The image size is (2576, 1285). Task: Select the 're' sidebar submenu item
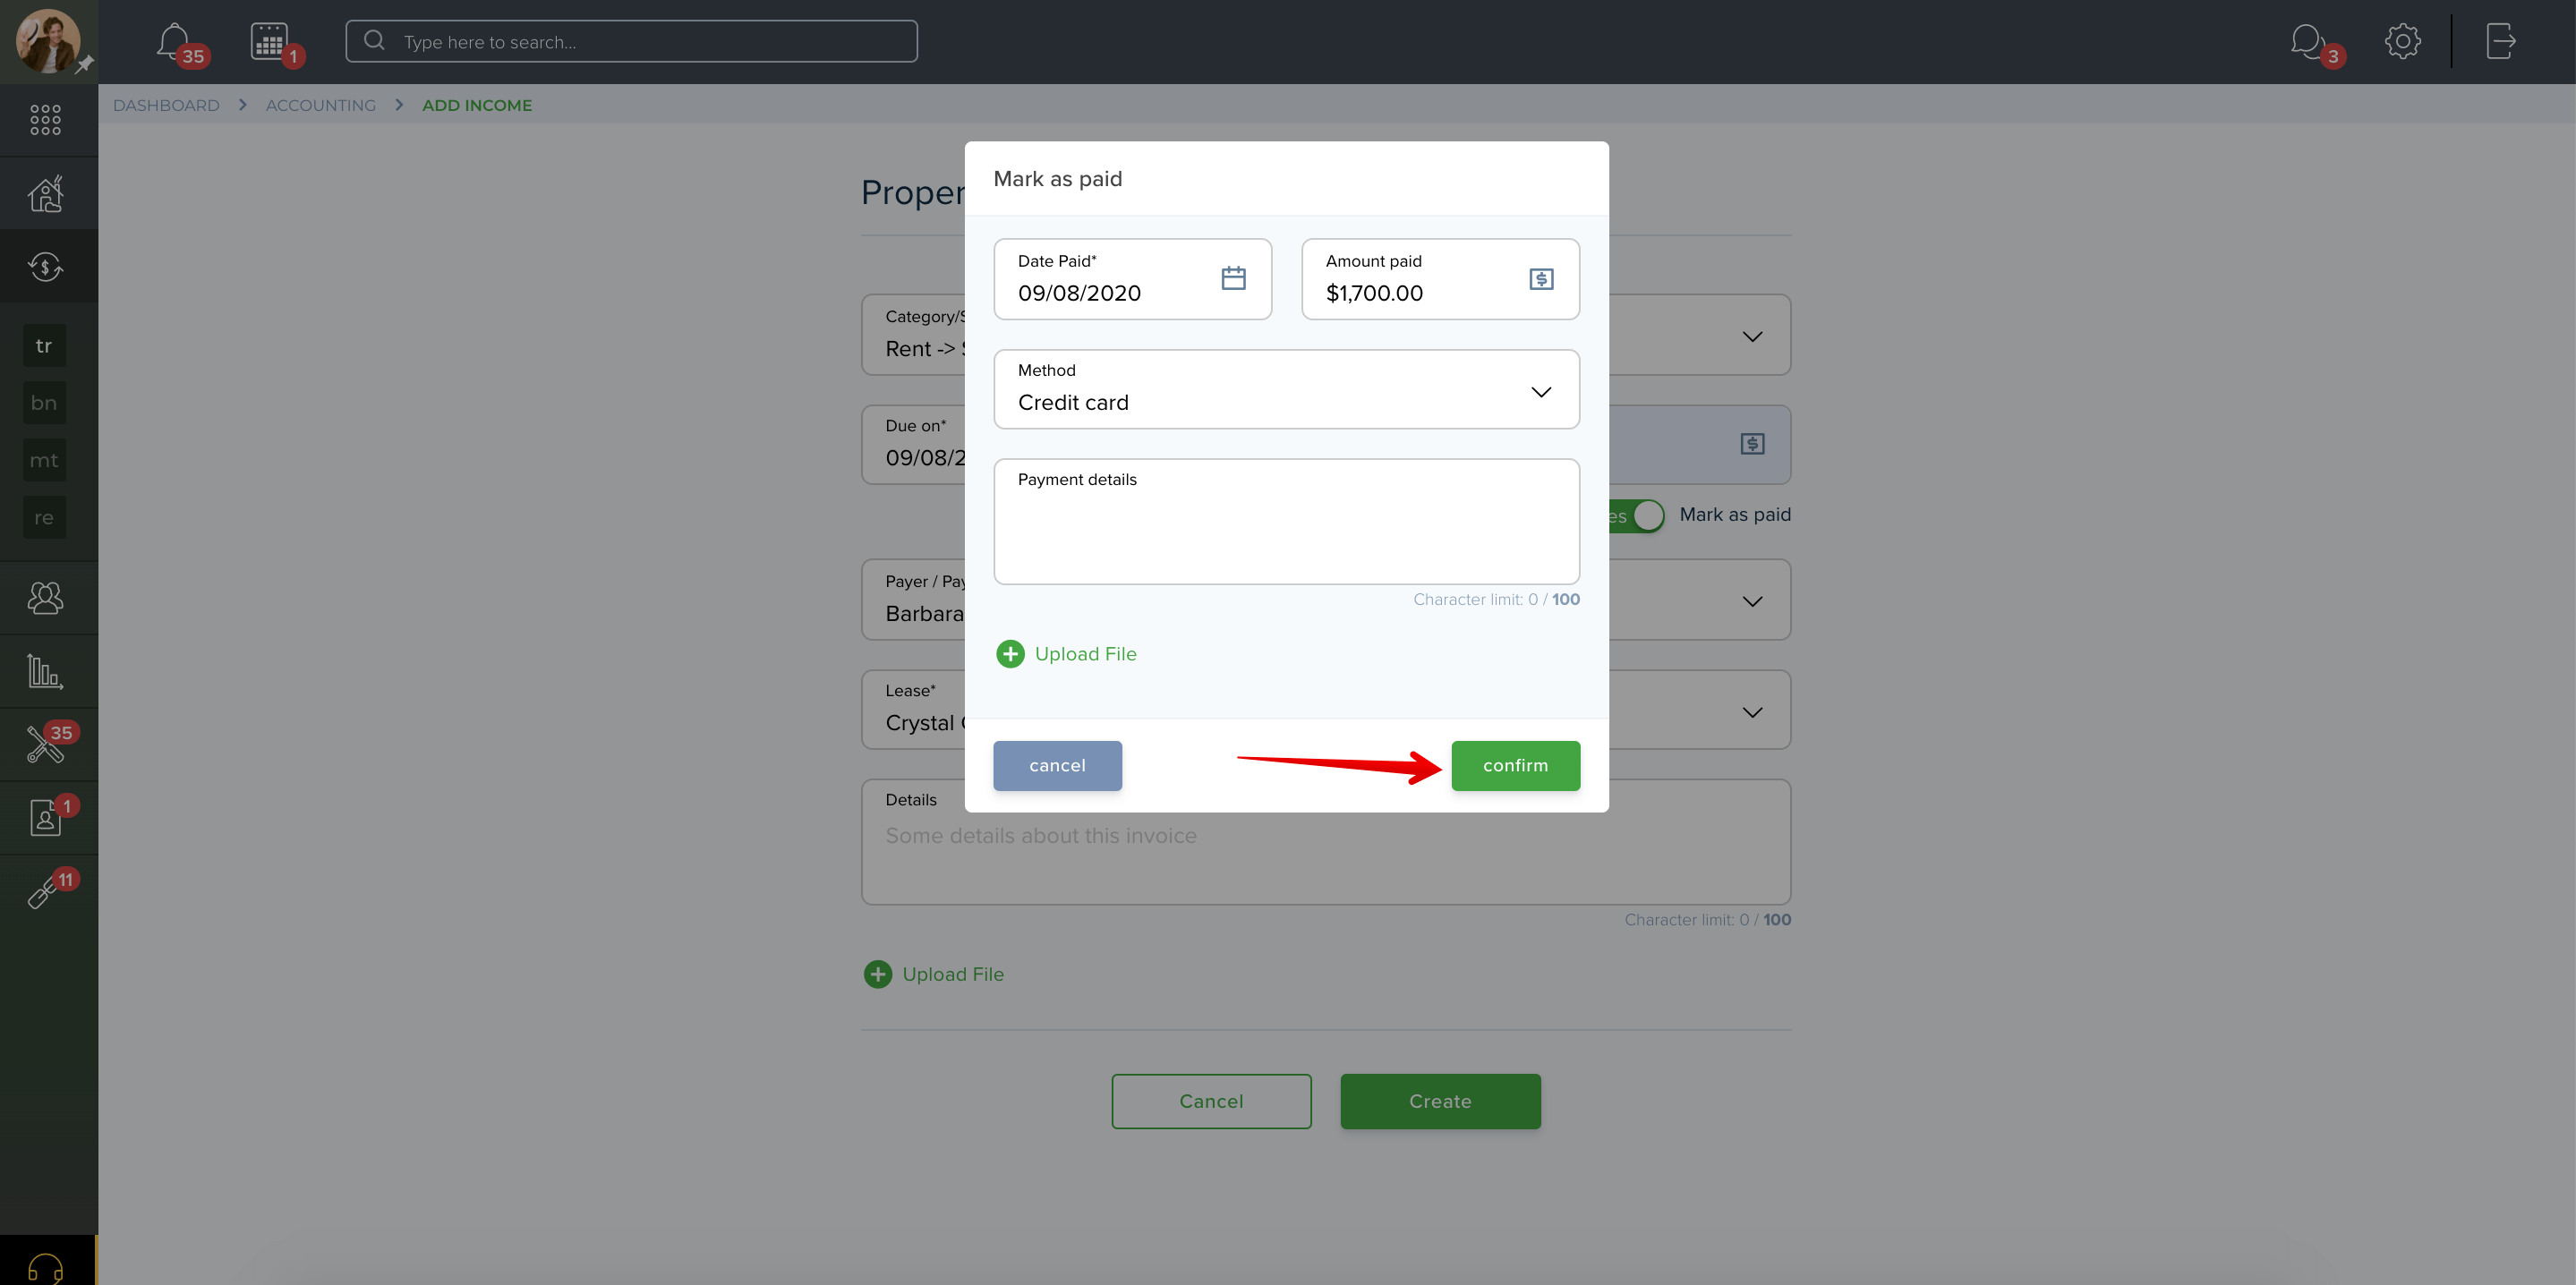click(44, 518)
